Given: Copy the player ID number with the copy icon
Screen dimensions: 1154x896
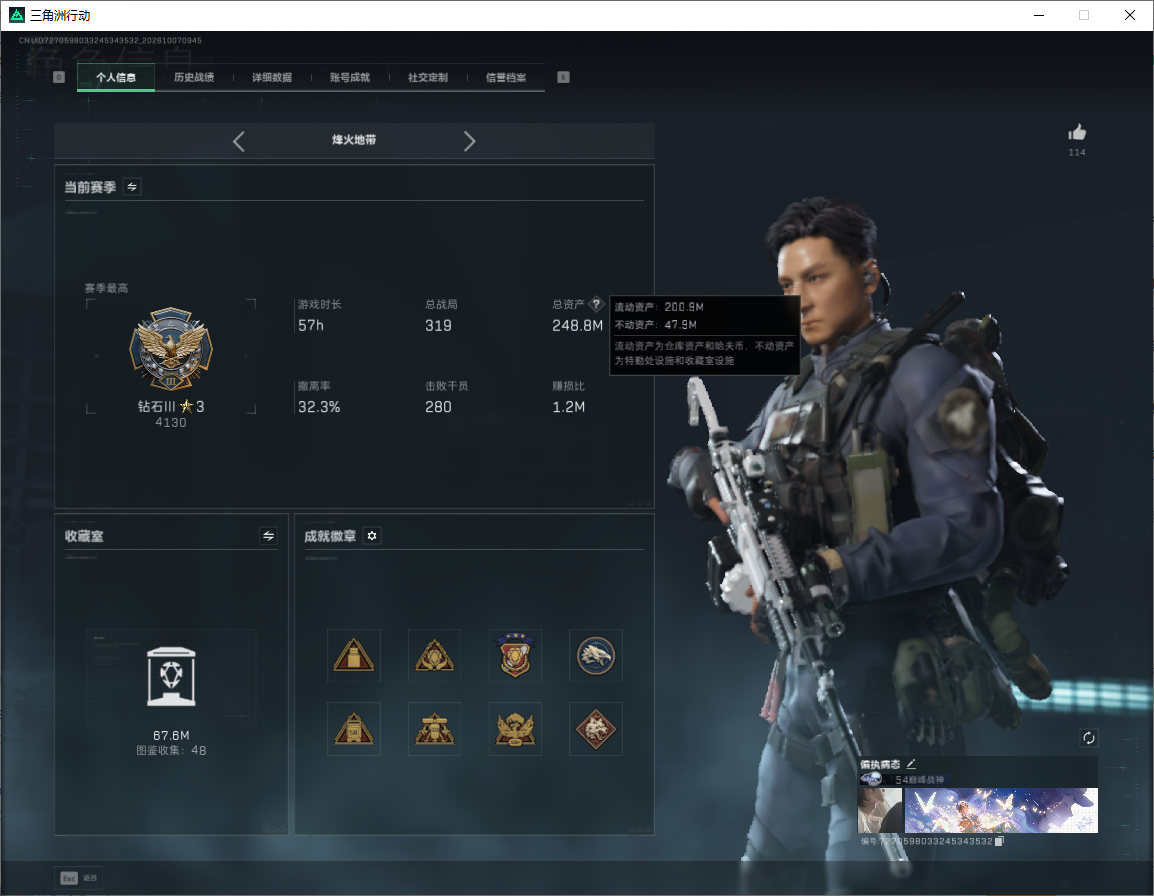Looking at the screenshot, I should pyautogui.click(x=999, y=841).
